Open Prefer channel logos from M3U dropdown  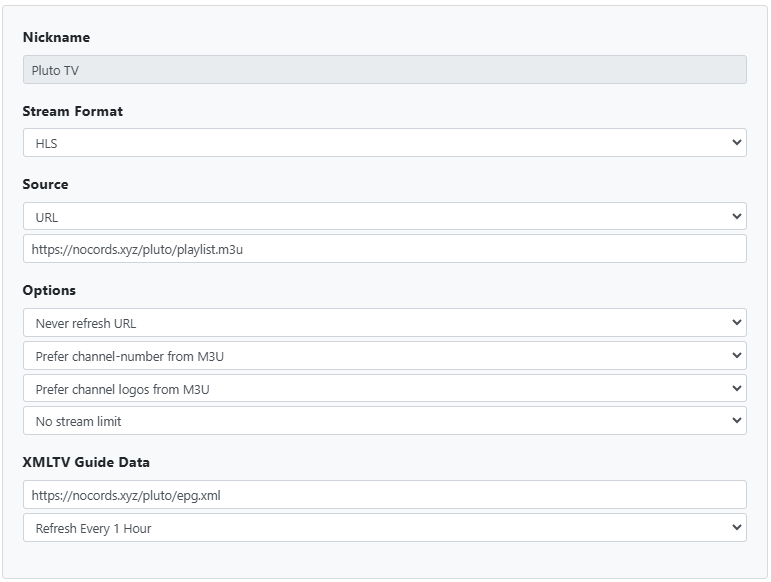click(384, 389)
